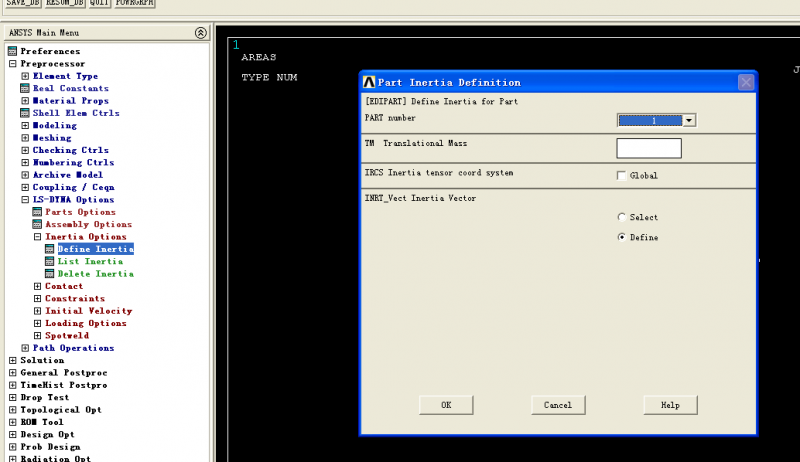Expand the Loading Options node
The width and height of the screenshot is (800, 462).
[x=37, y=323]
